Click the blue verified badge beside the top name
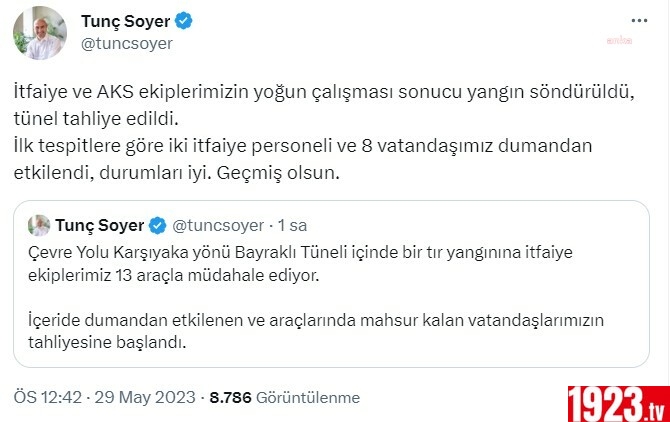670x422 pixels. click(184, 21)
